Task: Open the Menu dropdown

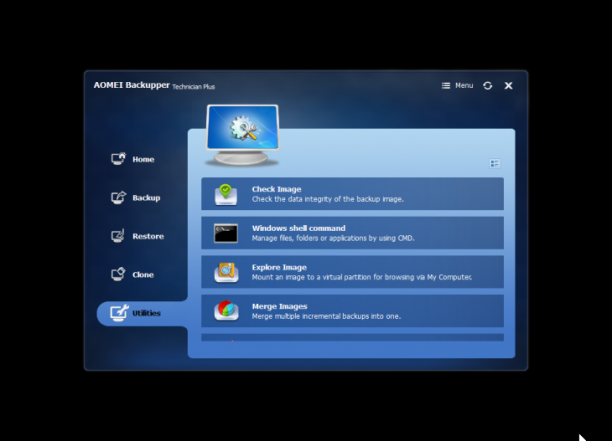Action: 457,85
